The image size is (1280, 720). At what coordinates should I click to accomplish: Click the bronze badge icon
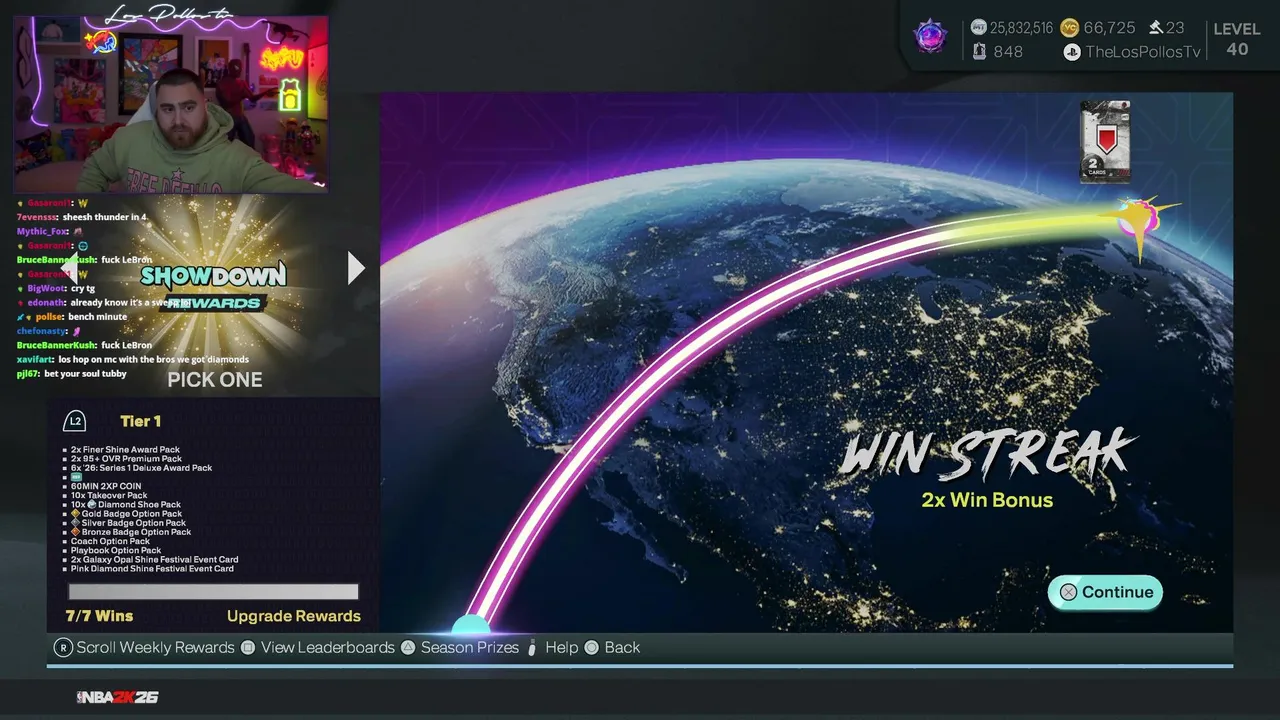pos(76,532)
